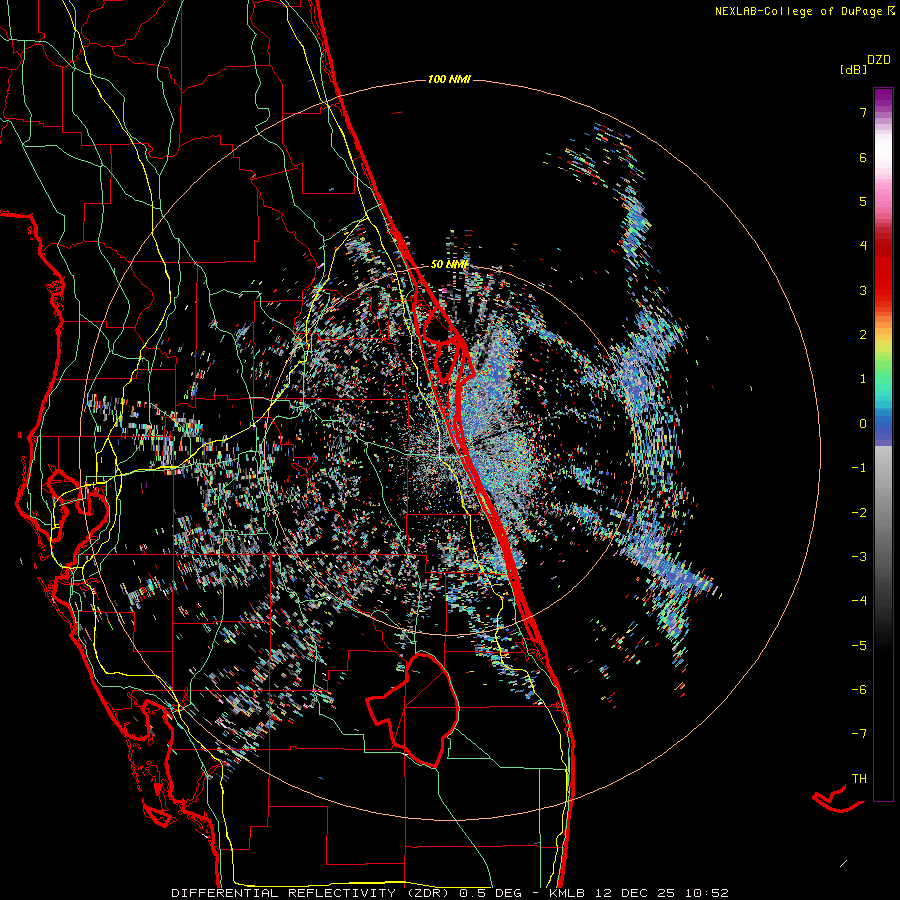Click the TH threshold label on the scale
Viewport: 900px width, 900px height.
[x=859, y=778]
